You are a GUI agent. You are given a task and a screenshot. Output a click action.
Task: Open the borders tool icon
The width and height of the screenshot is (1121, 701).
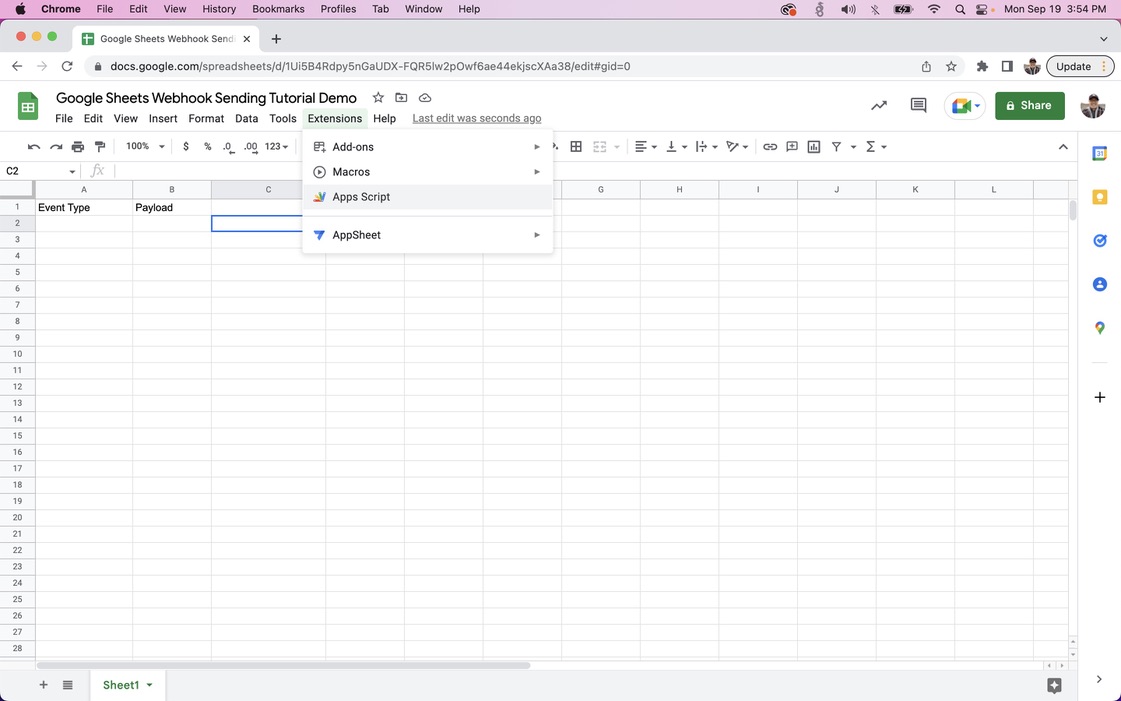coord(576,146)
